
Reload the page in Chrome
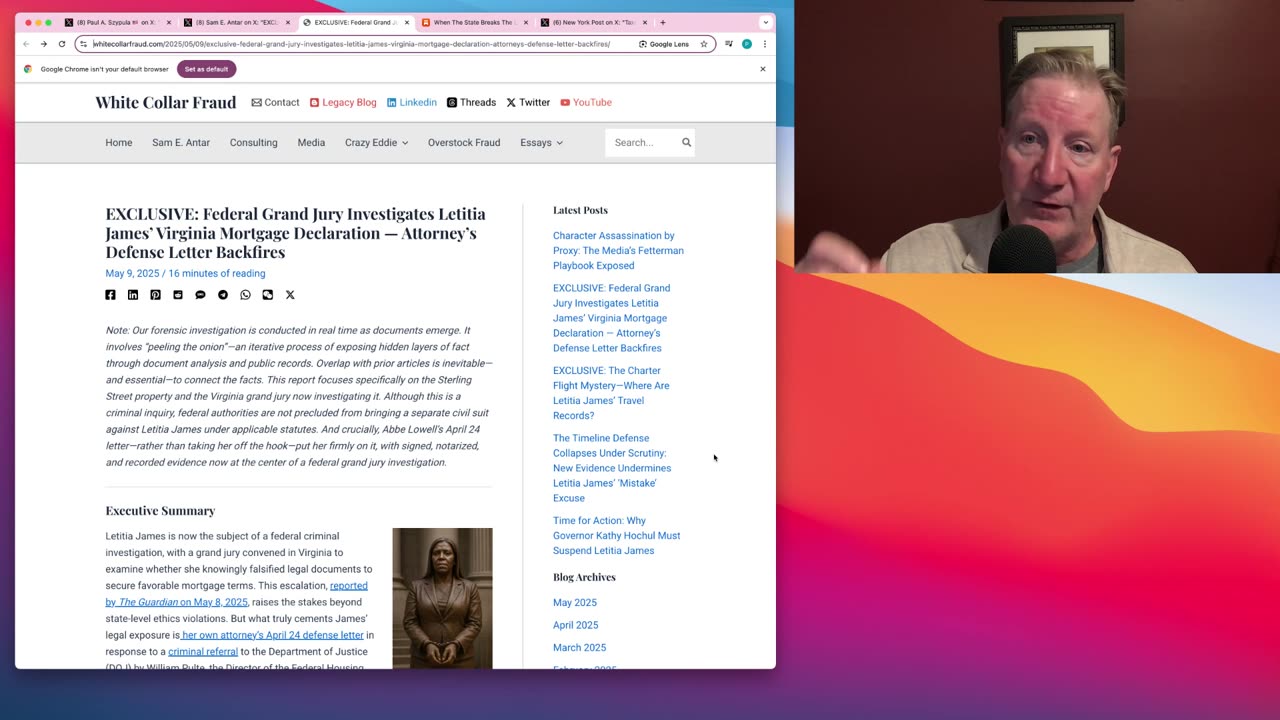click(61, 44)
